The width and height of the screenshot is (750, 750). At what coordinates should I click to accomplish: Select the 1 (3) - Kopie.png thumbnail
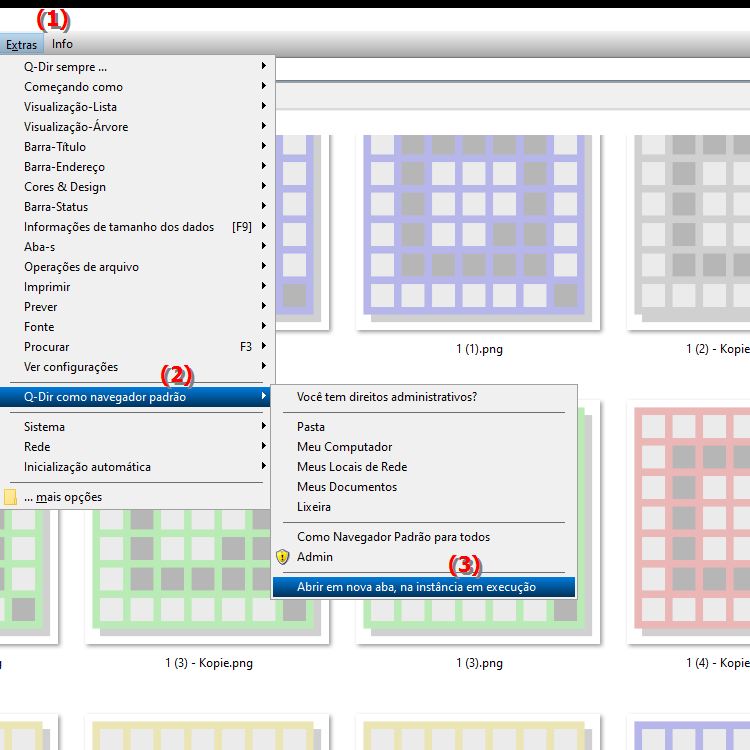click(207, 576)
